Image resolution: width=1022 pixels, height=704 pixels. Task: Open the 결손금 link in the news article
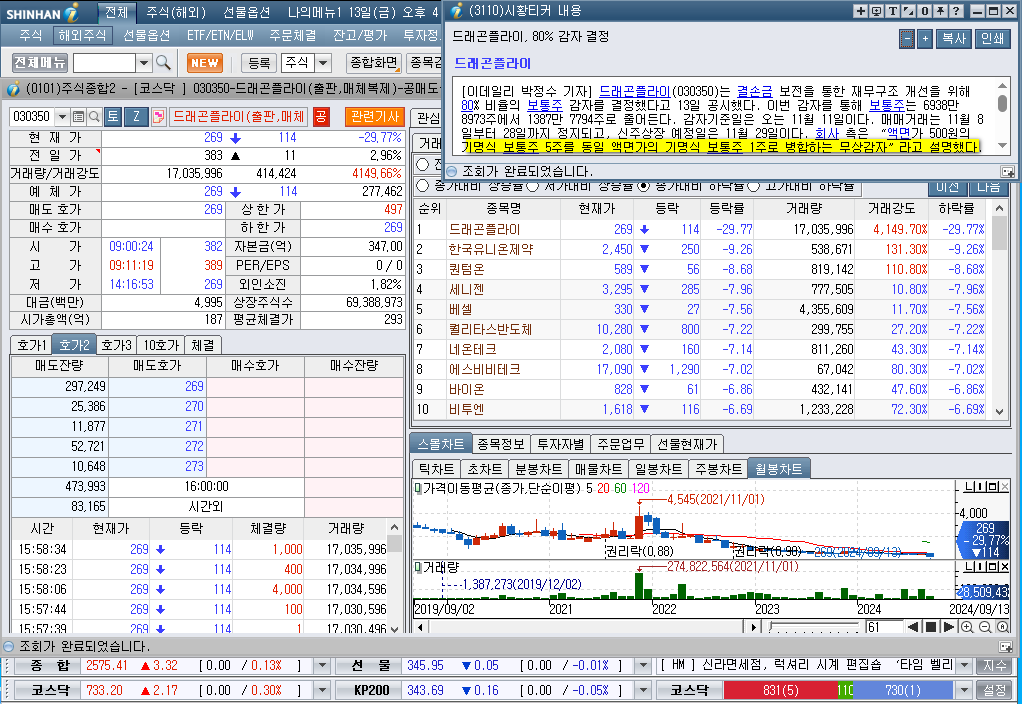[x=754, y=91]
